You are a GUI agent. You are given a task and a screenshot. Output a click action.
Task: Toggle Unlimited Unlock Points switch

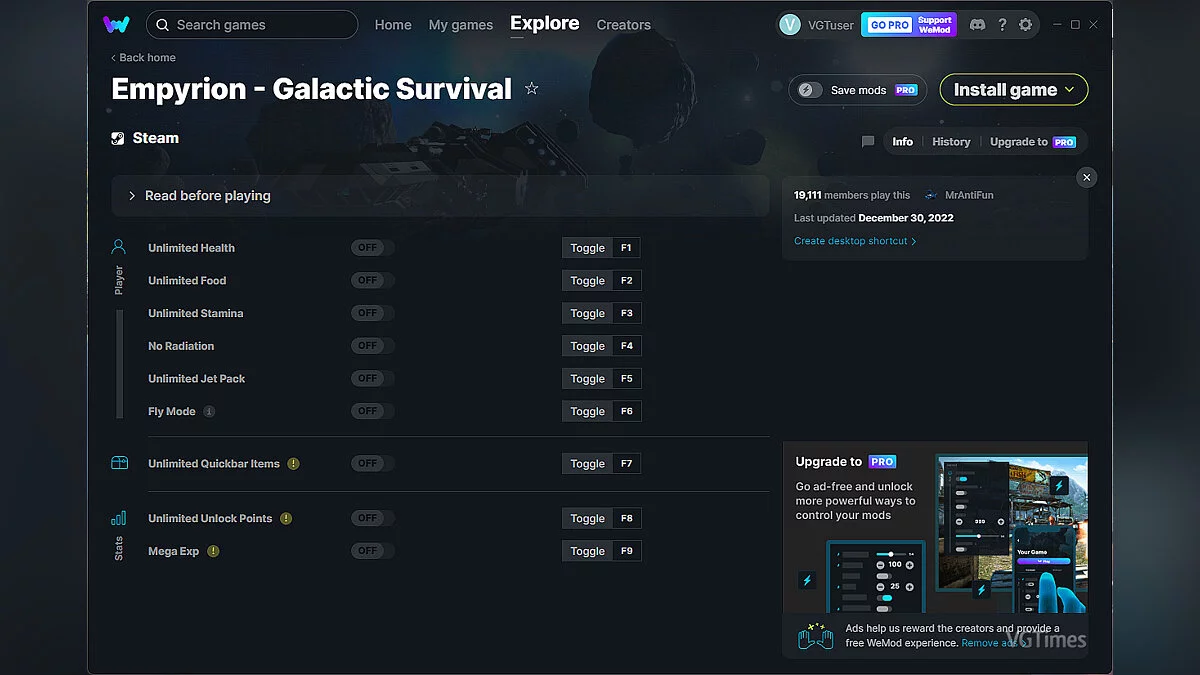click(x=372, y=518)
